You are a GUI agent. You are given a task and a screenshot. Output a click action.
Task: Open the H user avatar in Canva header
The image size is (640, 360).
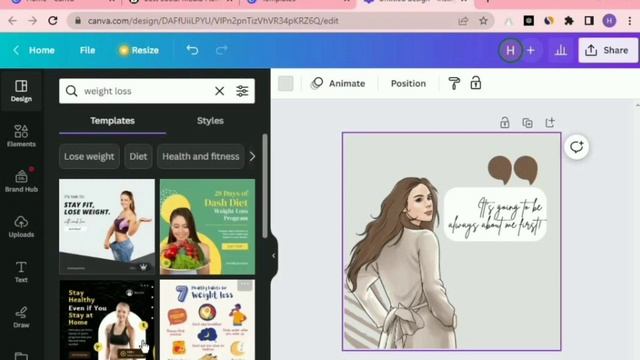[x=510, y=50]
